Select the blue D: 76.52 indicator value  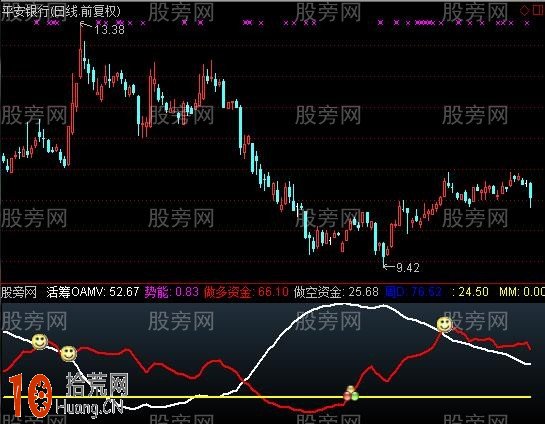(414, 292)
